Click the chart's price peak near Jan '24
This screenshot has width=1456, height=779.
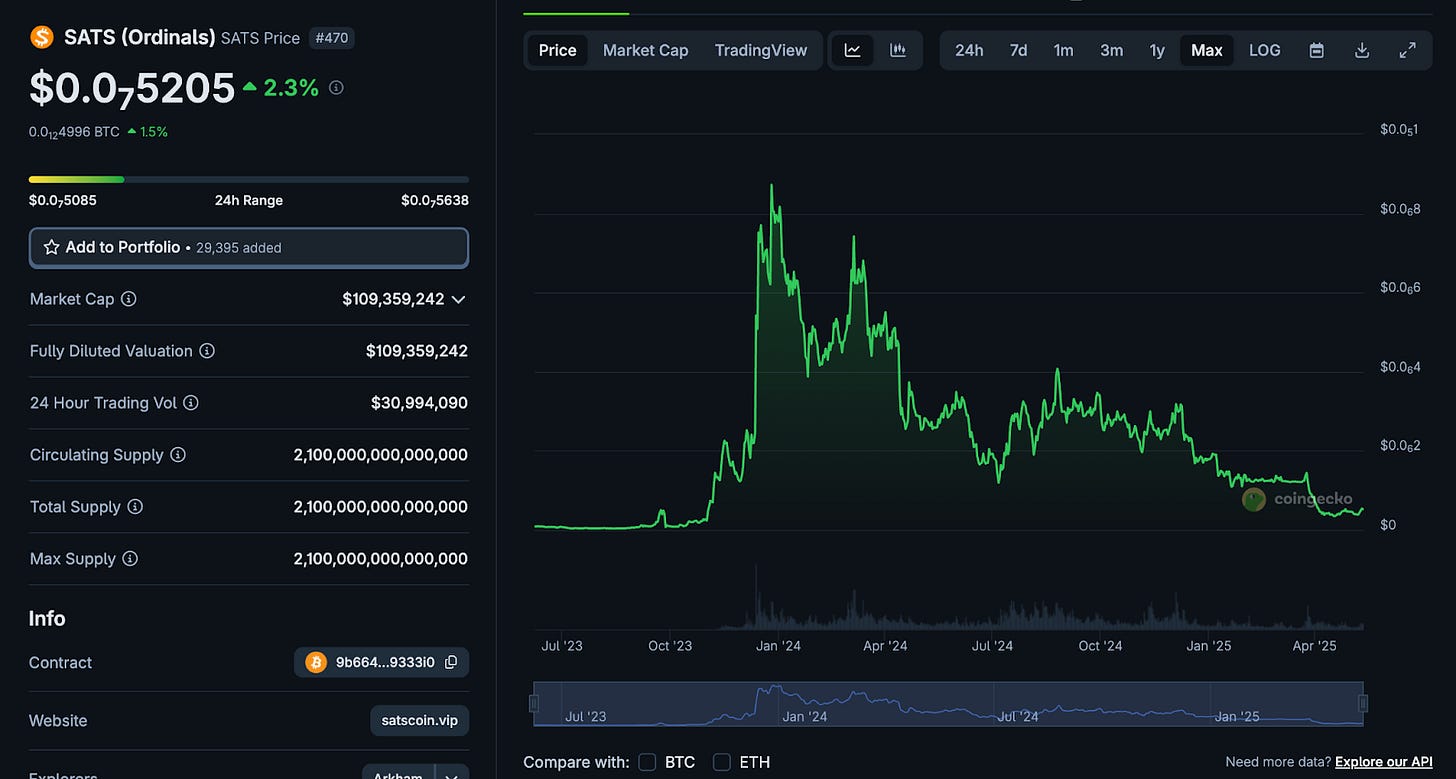pos(771,185)
